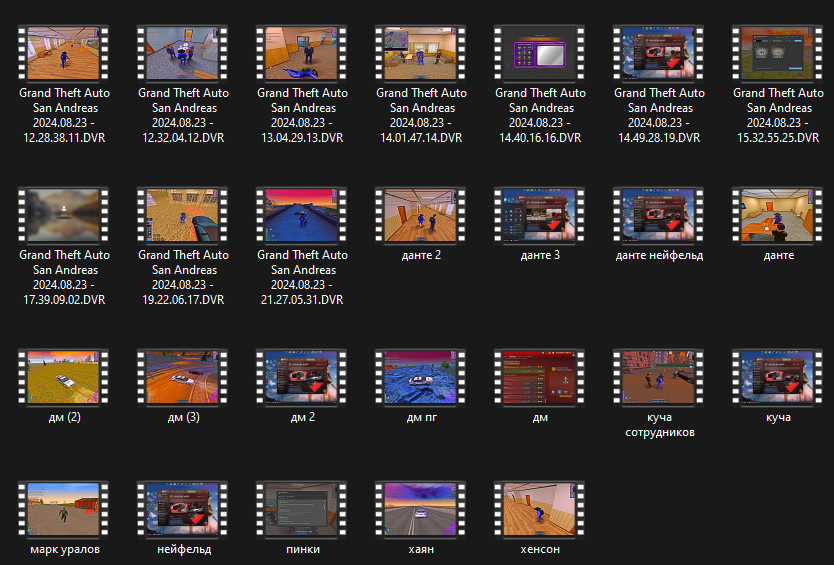Select video thumbnail dated 12.28.38.11.DVR
Image resolution: width=834 pixels, height=565 pixels.
point(63,53)
